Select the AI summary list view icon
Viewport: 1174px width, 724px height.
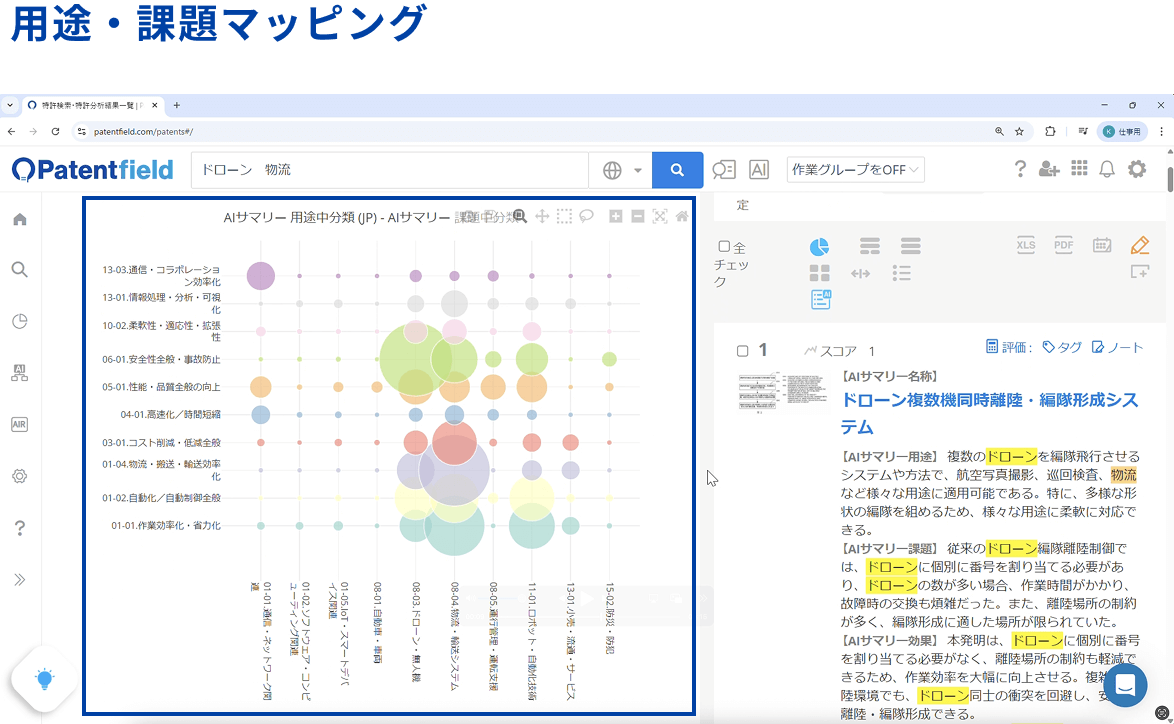[821, 299]
